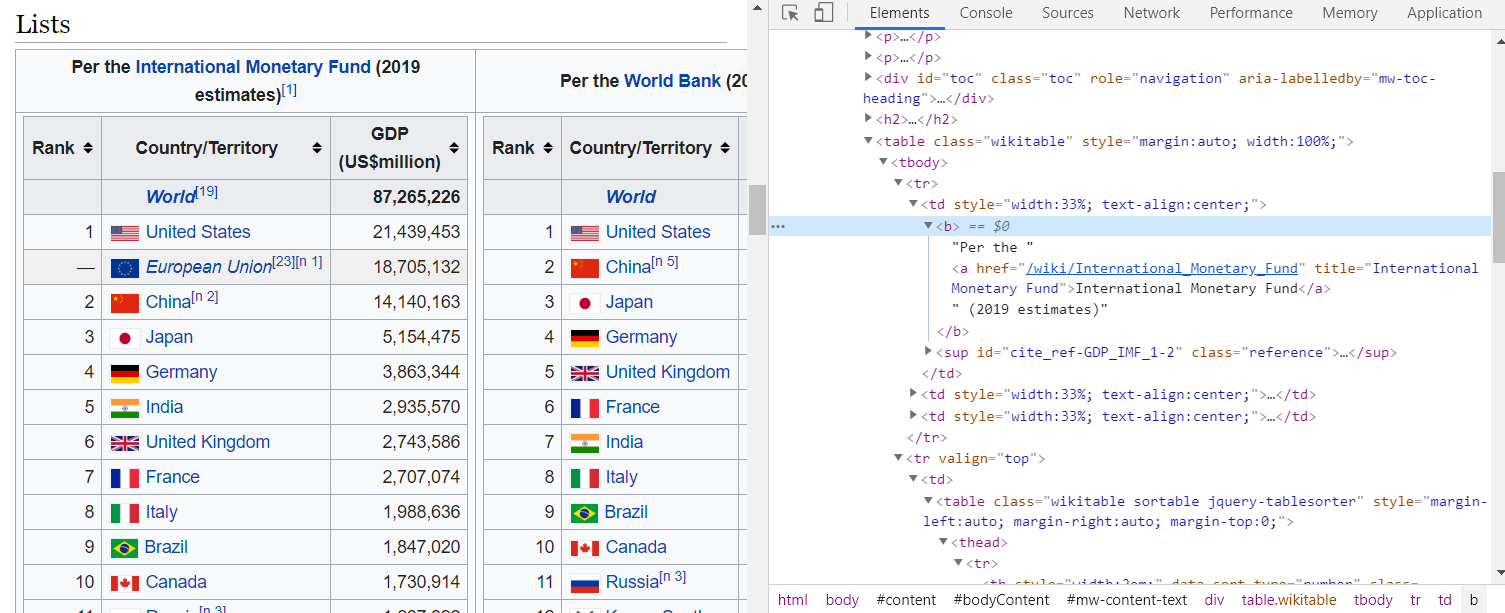The image size is (1505, 613).
Task: Sort IMF table by Country/Territory sort arrows
Action: [x=317, y=148]
